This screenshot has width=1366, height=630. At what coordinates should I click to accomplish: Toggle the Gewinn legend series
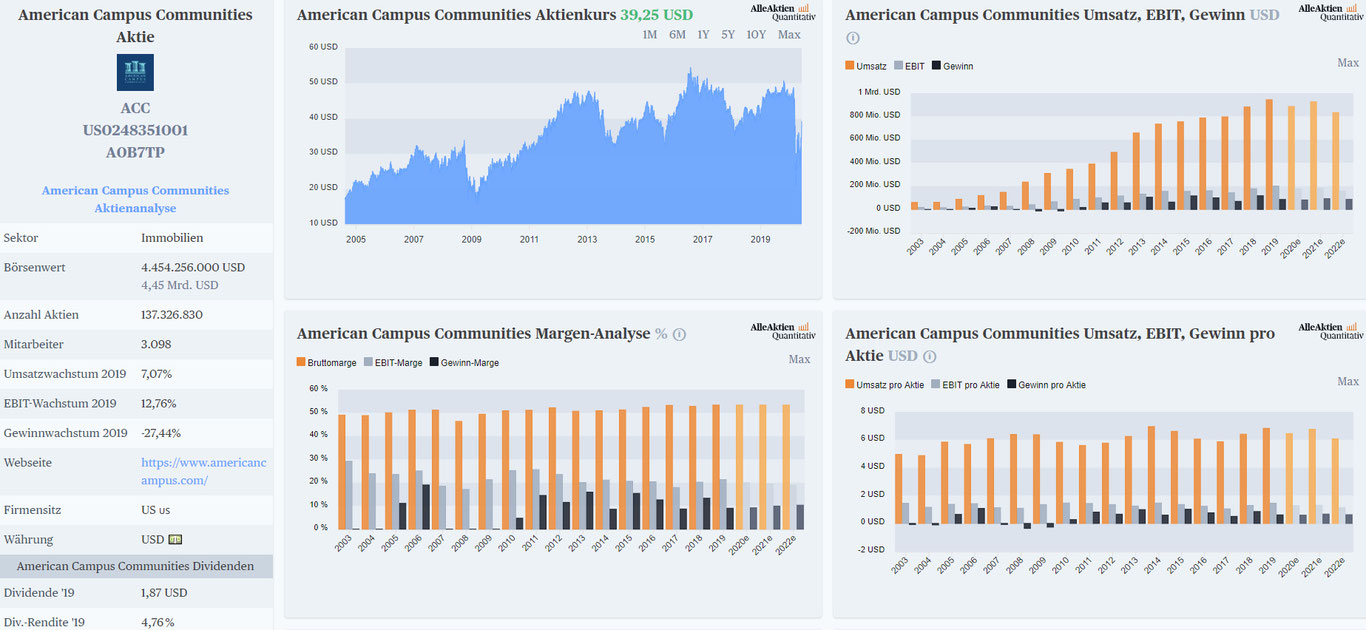tap(952, 66)
